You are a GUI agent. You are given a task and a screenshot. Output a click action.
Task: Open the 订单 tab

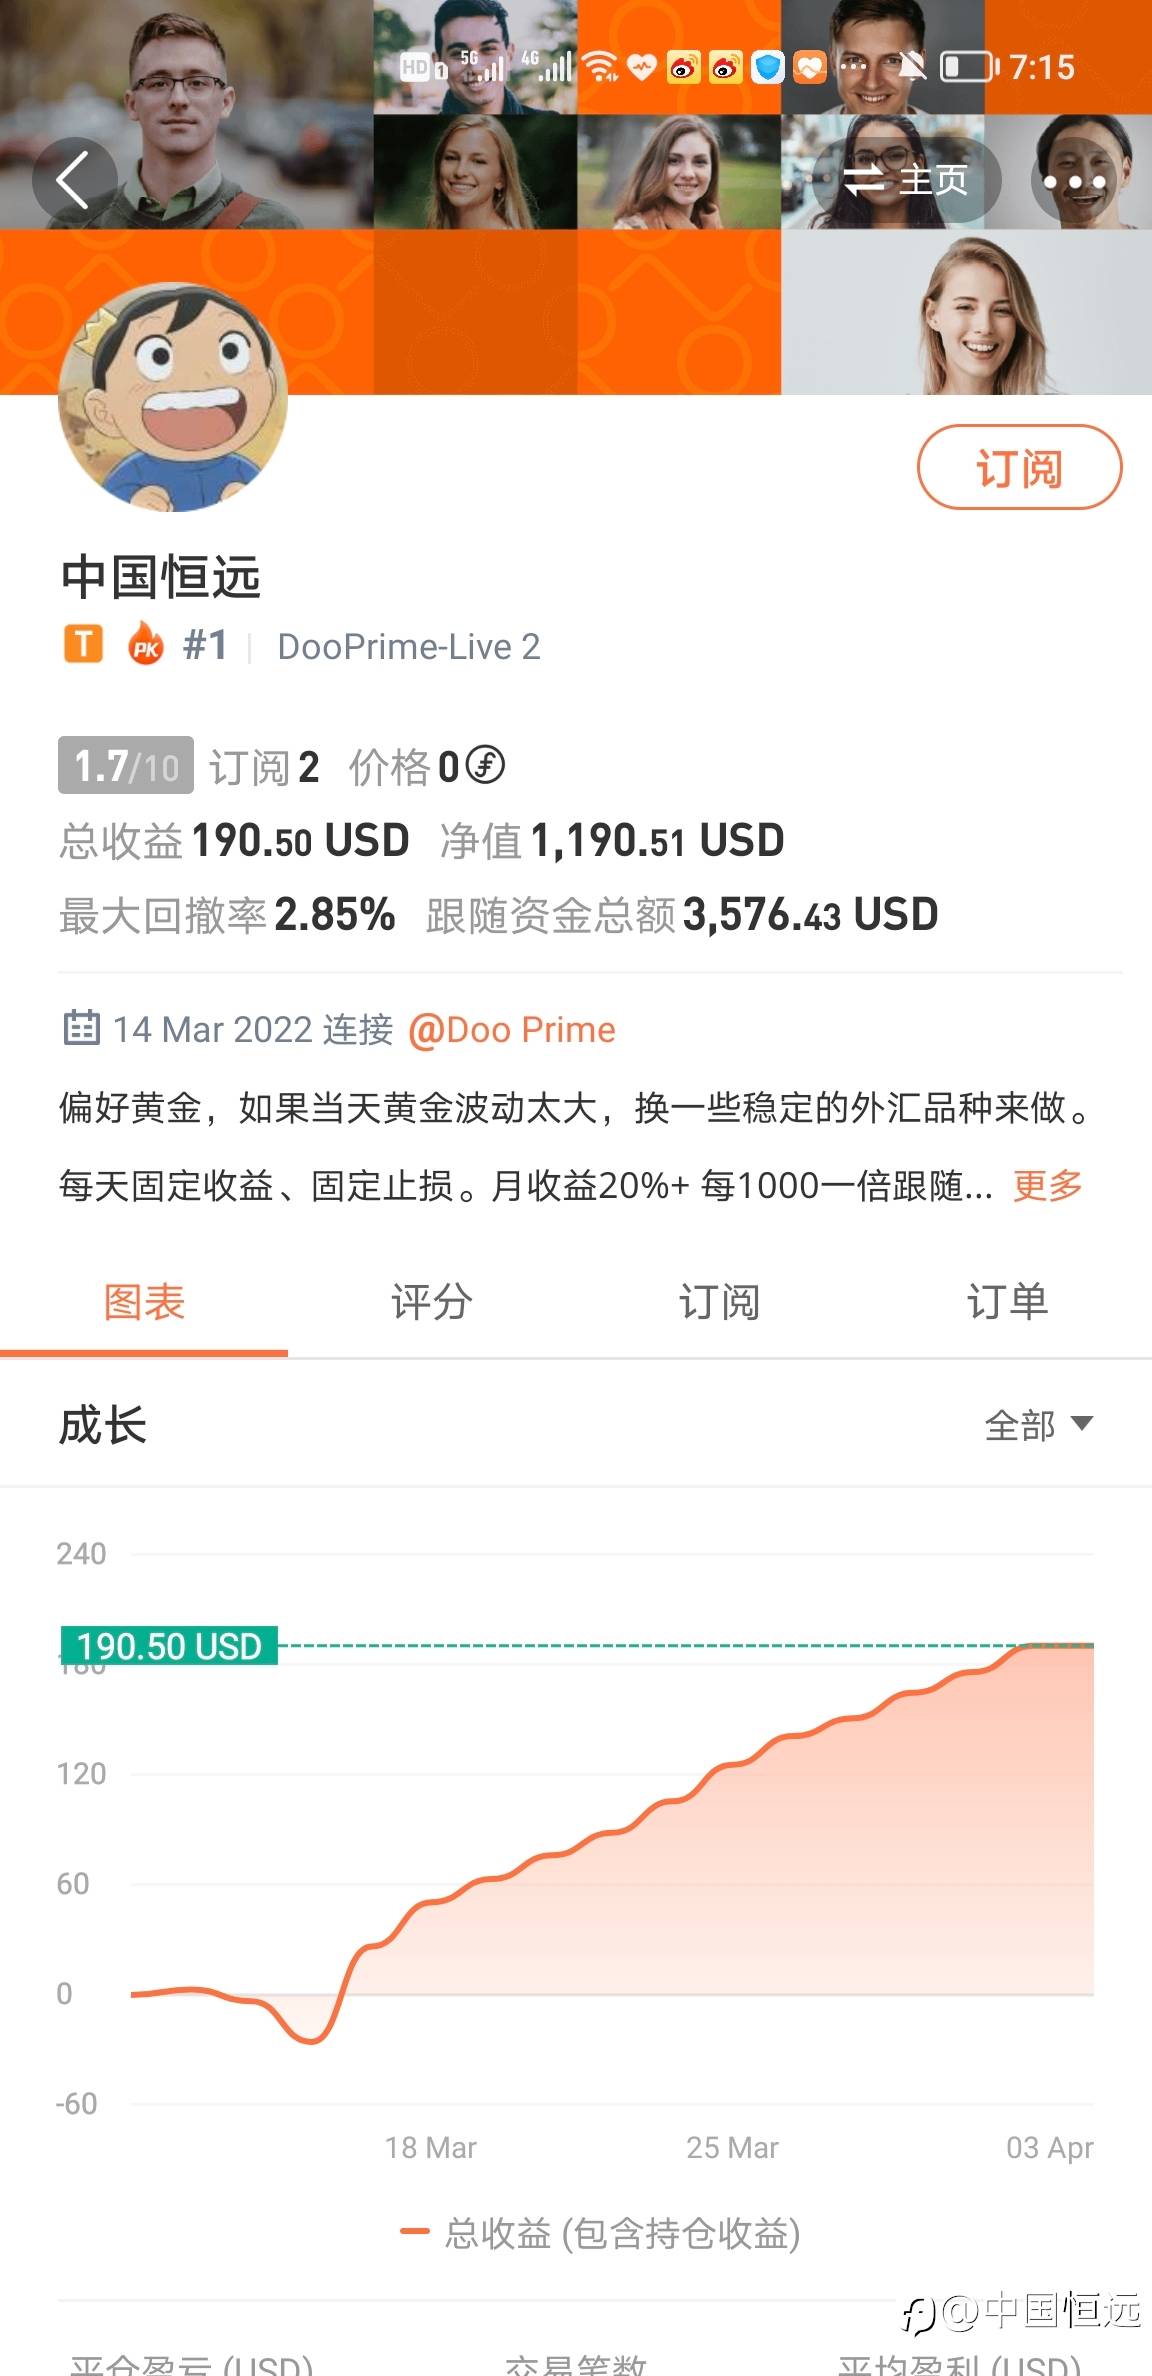pyautogui.click(x=1007, y=1302)
